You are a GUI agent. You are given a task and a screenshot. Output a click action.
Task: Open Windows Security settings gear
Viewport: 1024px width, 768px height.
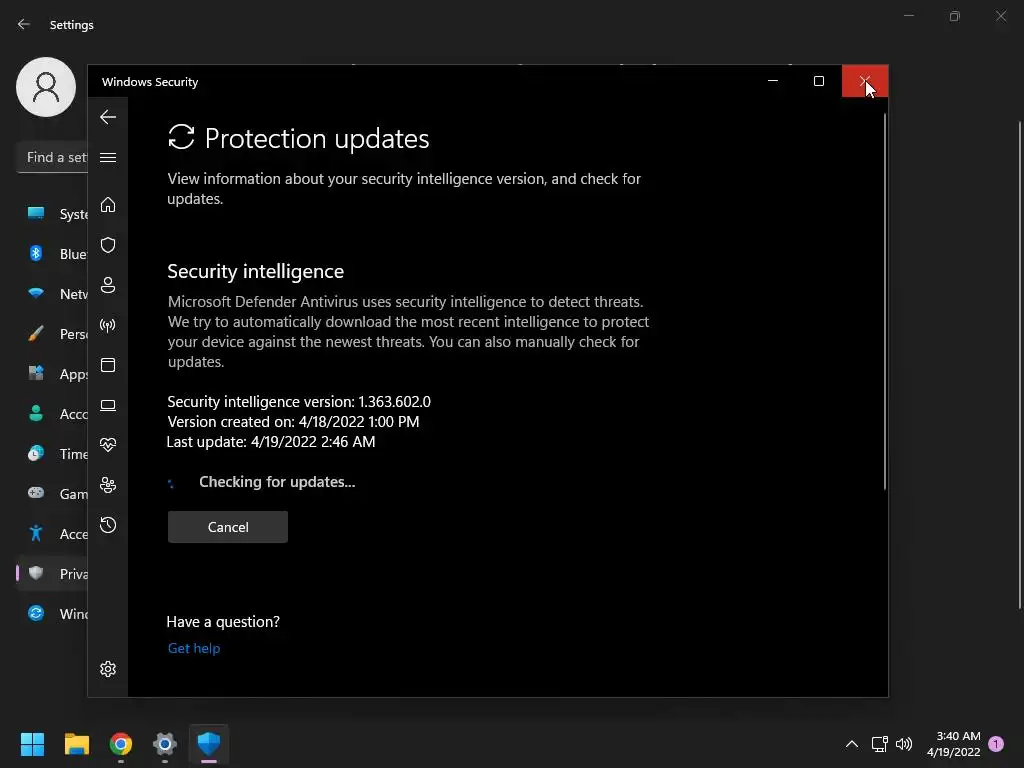tap(108, 669)
